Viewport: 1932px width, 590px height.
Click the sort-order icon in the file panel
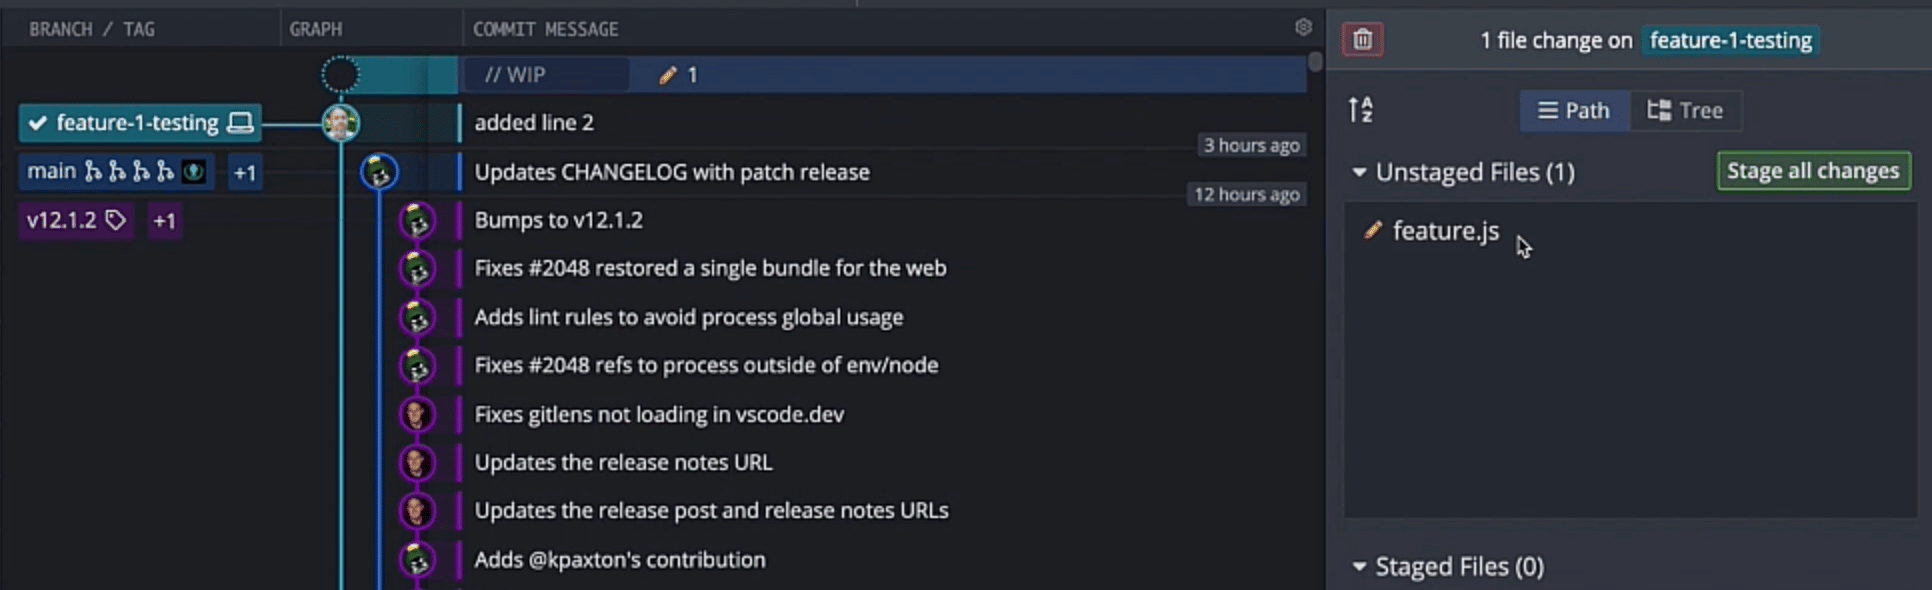tap(1362, 110)
